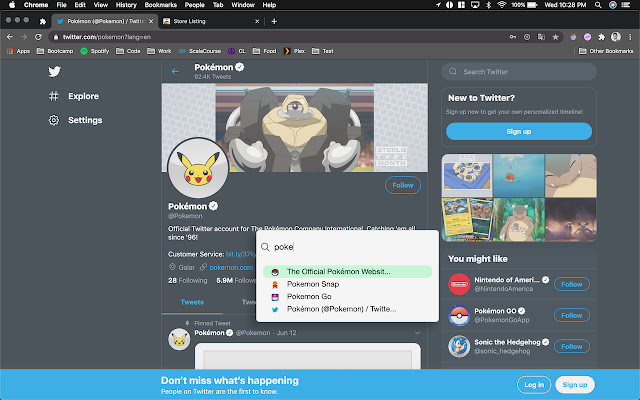Click the browser forward button
This screenshot has width=640, height=400.
pos(24,37)
